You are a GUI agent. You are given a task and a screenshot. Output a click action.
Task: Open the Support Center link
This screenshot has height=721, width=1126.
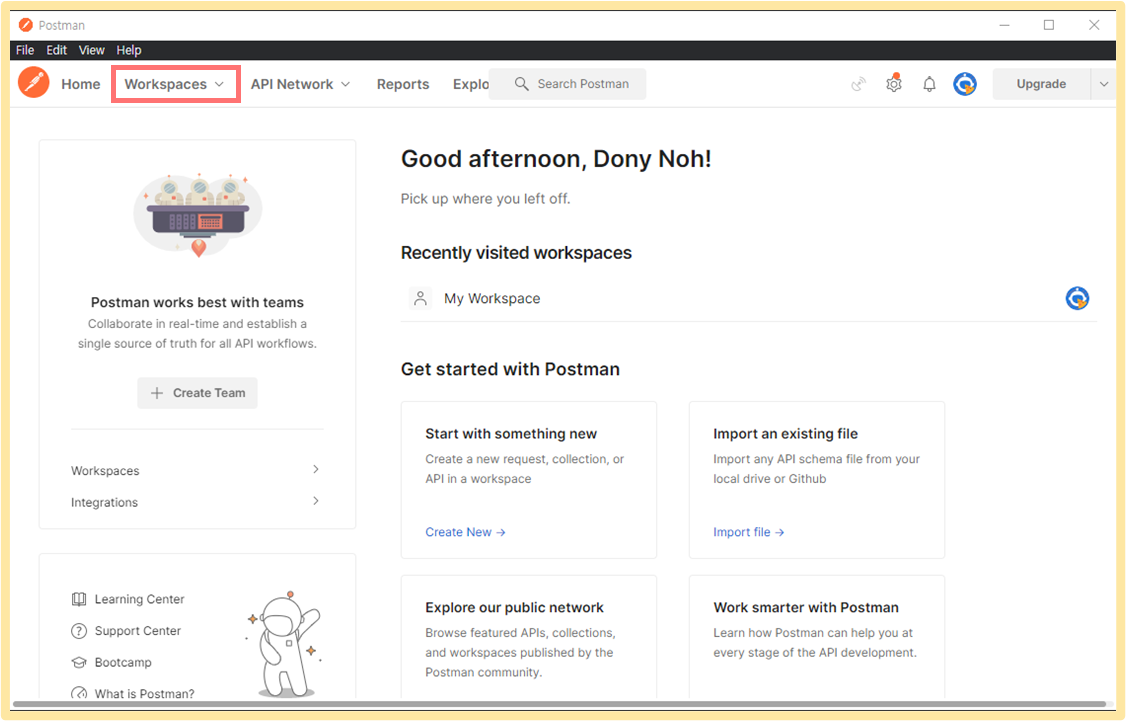pyautogui.click(x=138, y=631)
